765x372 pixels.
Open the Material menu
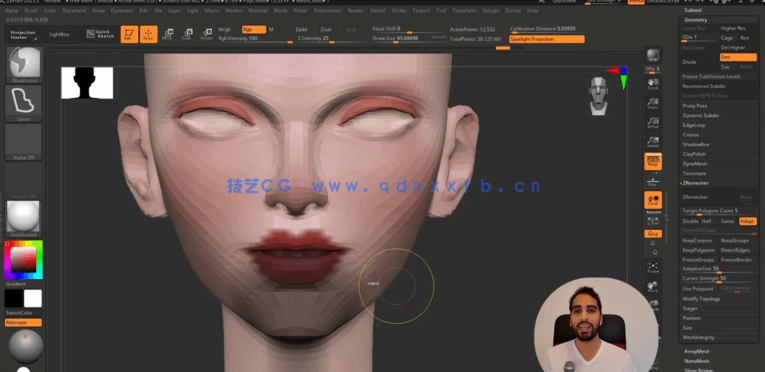coord(258,10)
